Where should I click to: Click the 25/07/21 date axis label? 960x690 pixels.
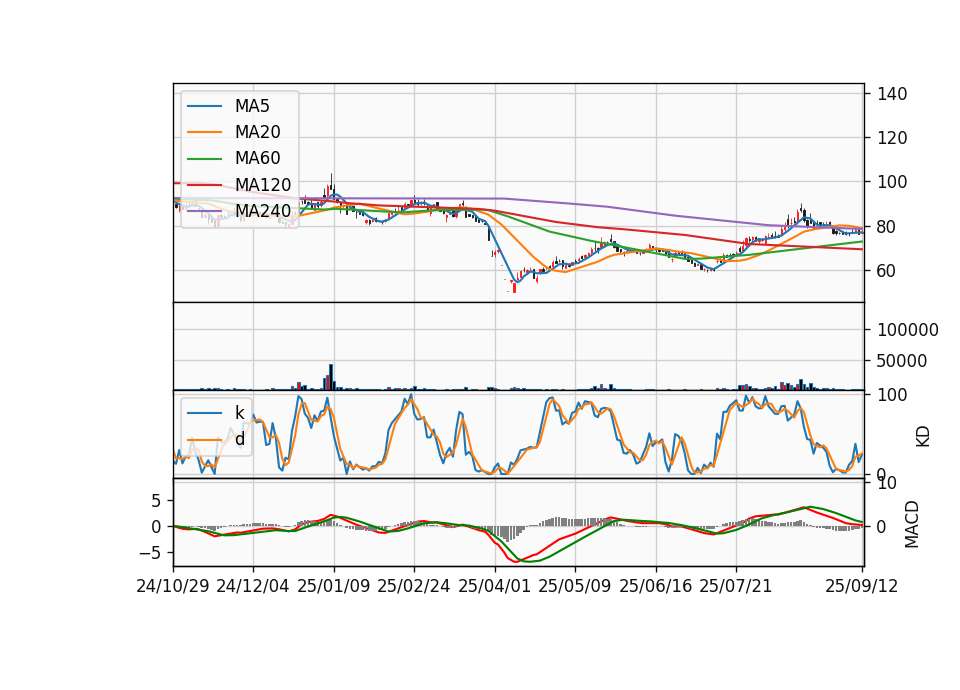pos(736,587)
